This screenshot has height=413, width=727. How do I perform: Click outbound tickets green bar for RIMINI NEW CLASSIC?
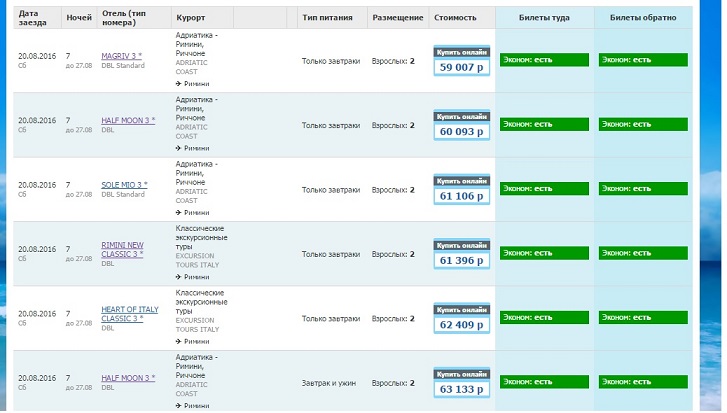point(544,253)
